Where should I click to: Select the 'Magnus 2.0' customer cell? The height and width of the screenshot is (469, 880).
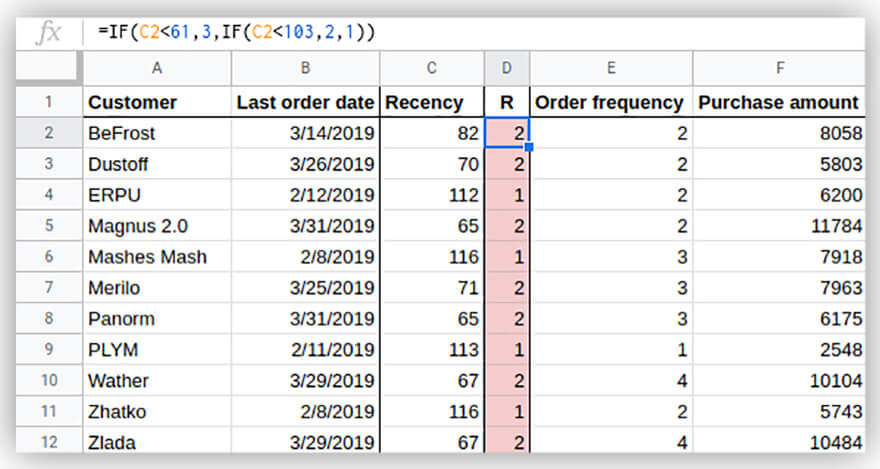(157, 226)
